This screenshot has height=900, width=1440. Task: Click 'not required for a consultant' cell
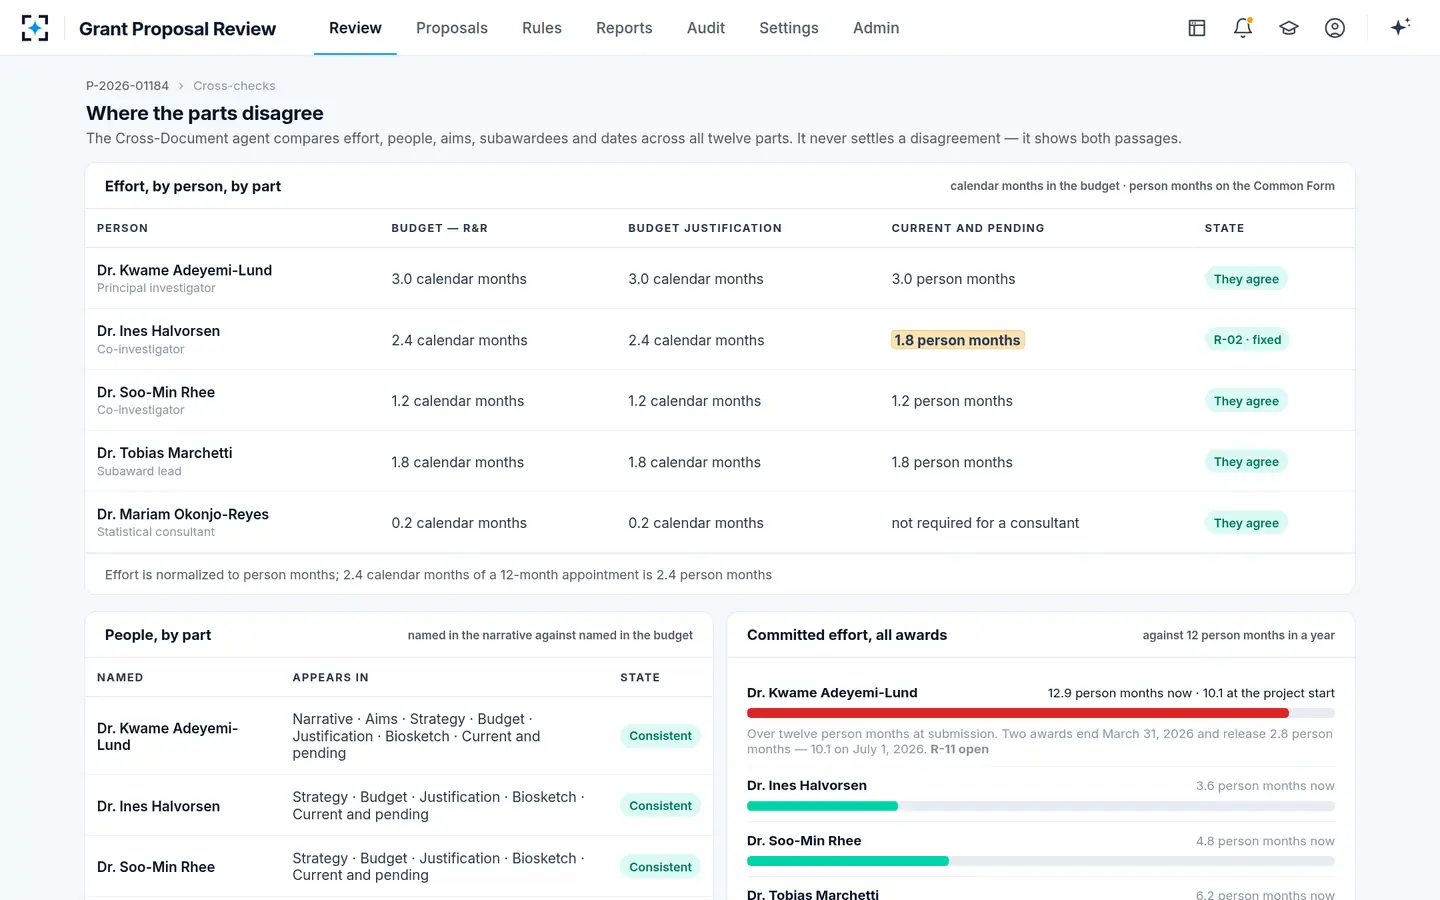pyautogui.click(x=985, y=523)
